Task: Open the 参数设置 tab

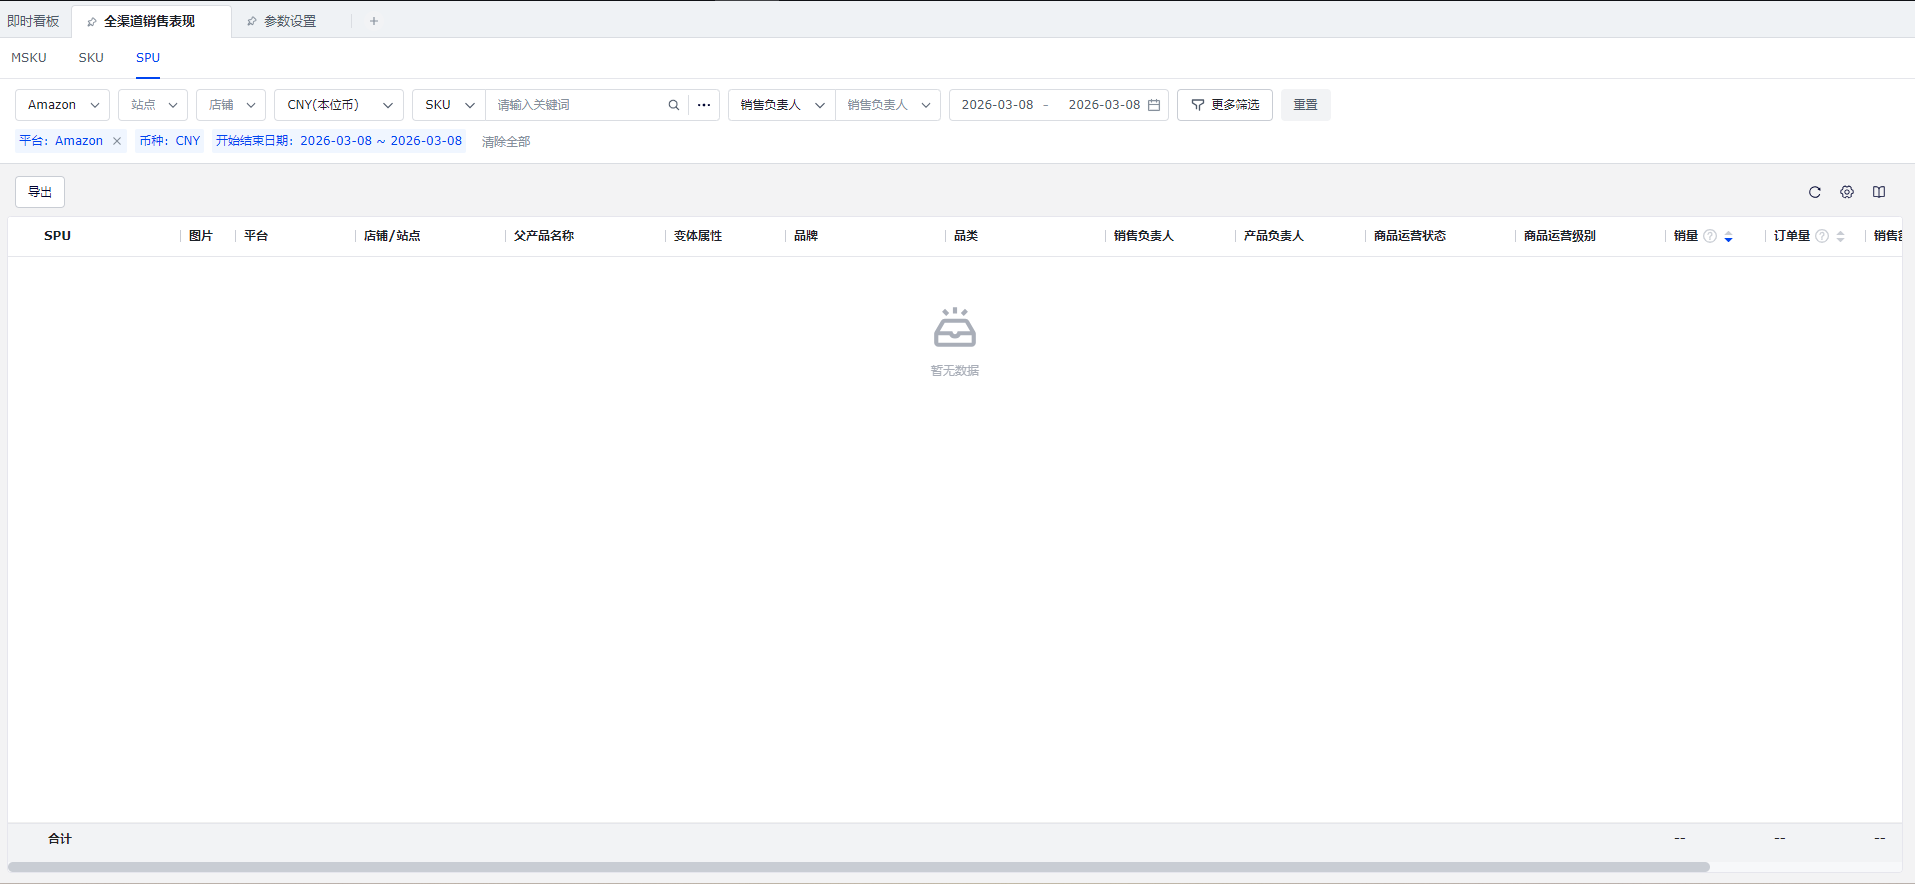Action: [x=290, y=21]
